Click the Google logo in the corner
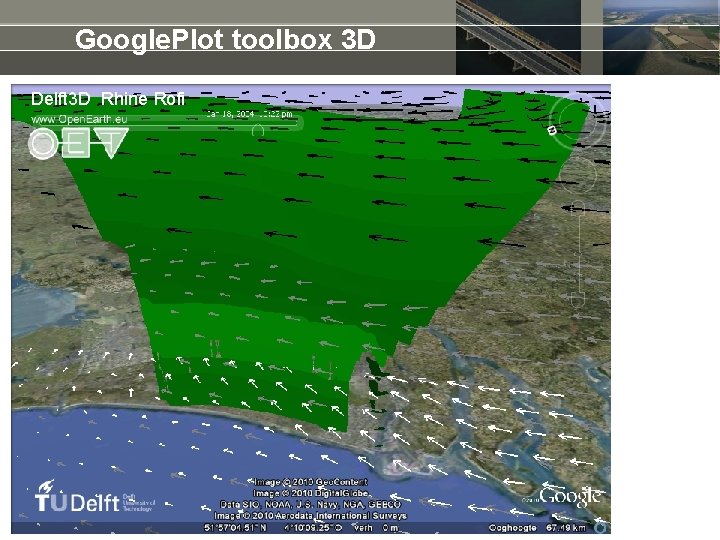 [569, 496]
